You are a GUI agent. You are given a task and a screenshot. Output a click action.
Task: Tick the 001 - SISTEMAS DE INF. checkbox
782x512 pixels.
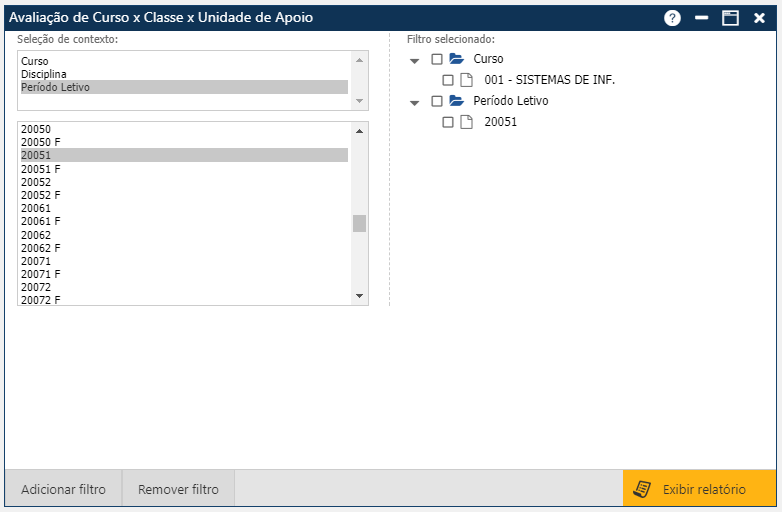(448, 80)
